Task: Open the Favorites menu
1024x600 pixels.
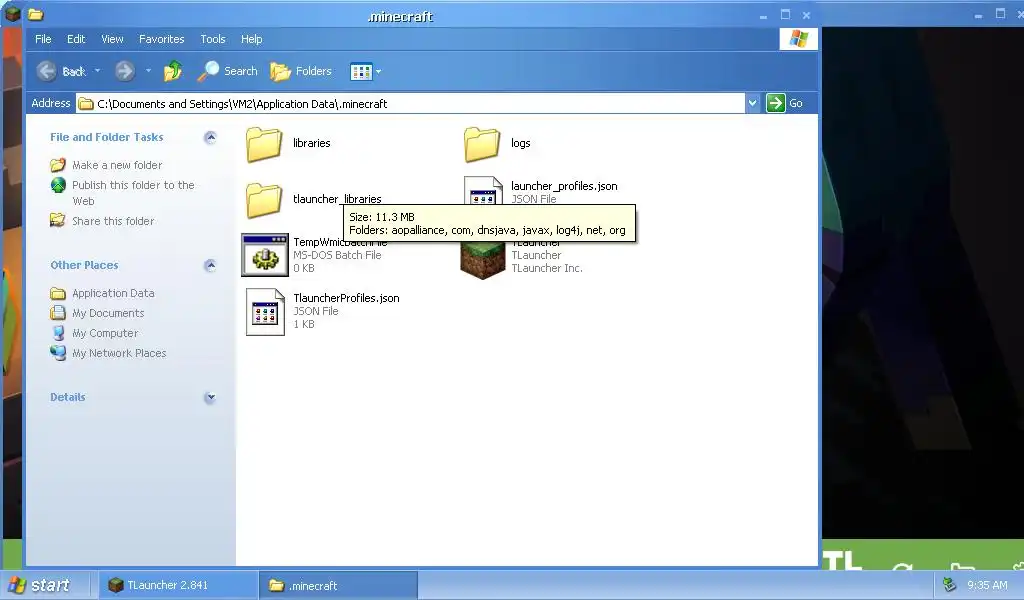Action: point(161,39)
